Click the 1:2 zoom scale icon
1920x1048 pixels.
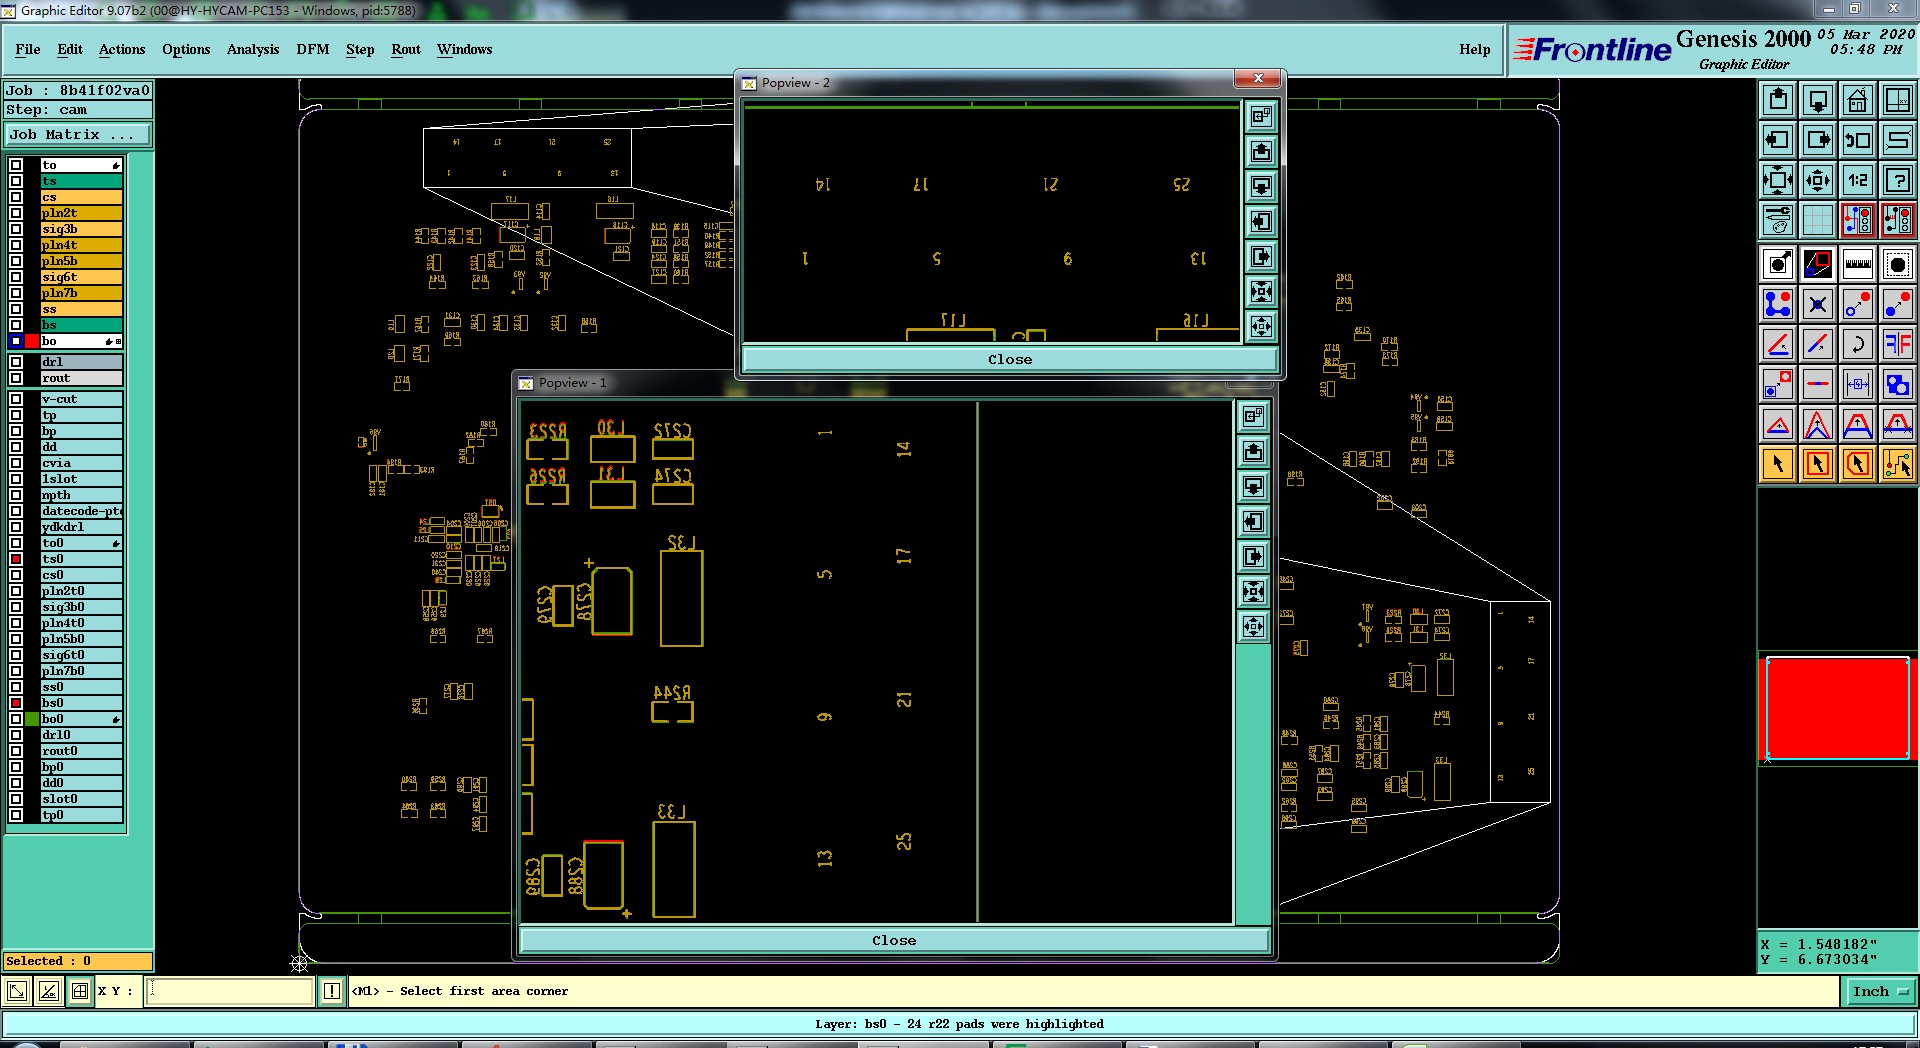1858,180
